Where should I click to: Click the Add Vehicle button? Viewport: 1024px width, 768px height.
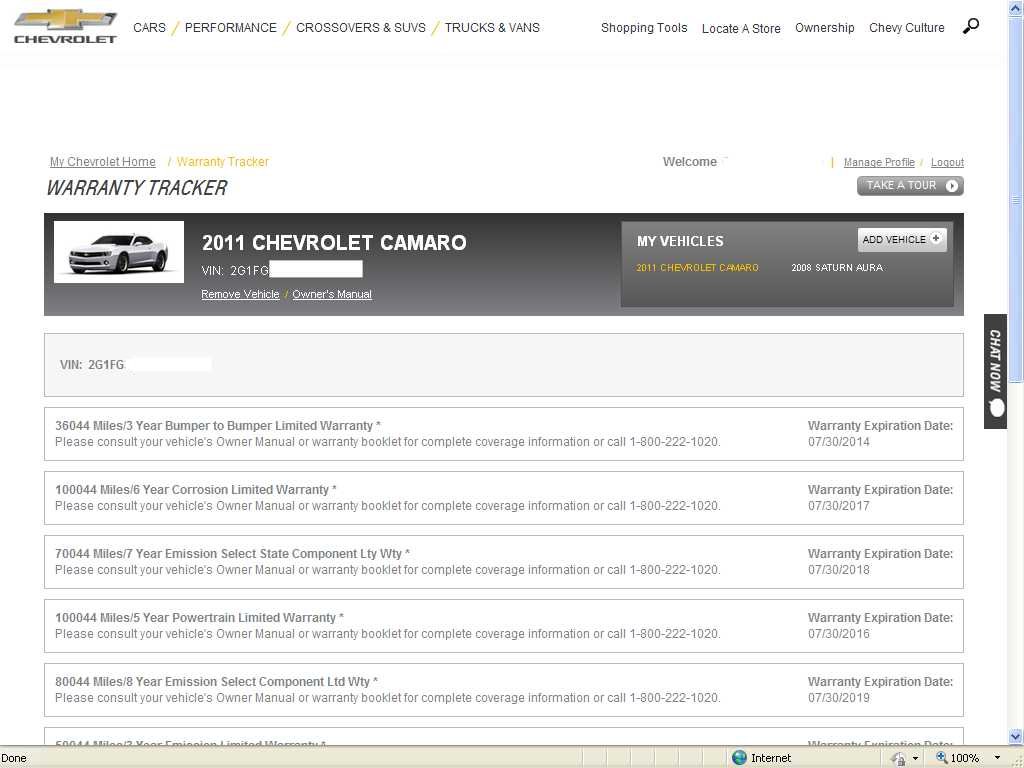[901, 240]
